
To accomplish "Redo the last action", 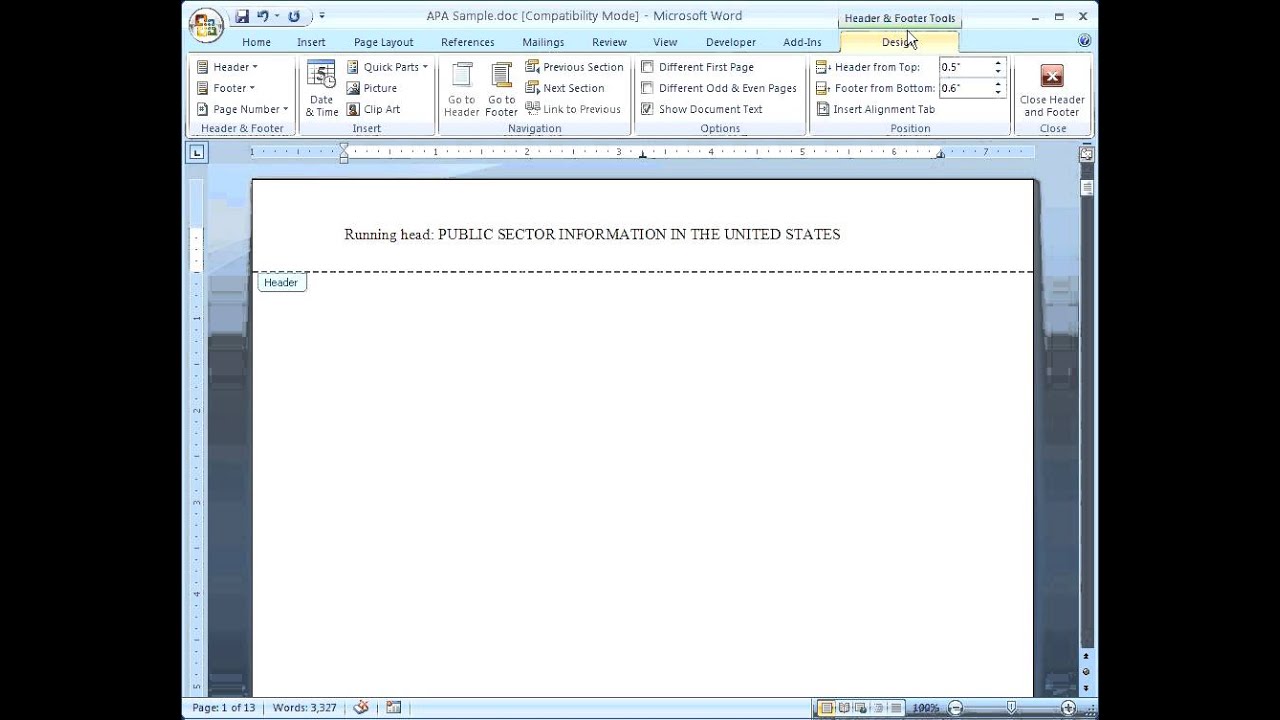I will (x=294, y=16).
